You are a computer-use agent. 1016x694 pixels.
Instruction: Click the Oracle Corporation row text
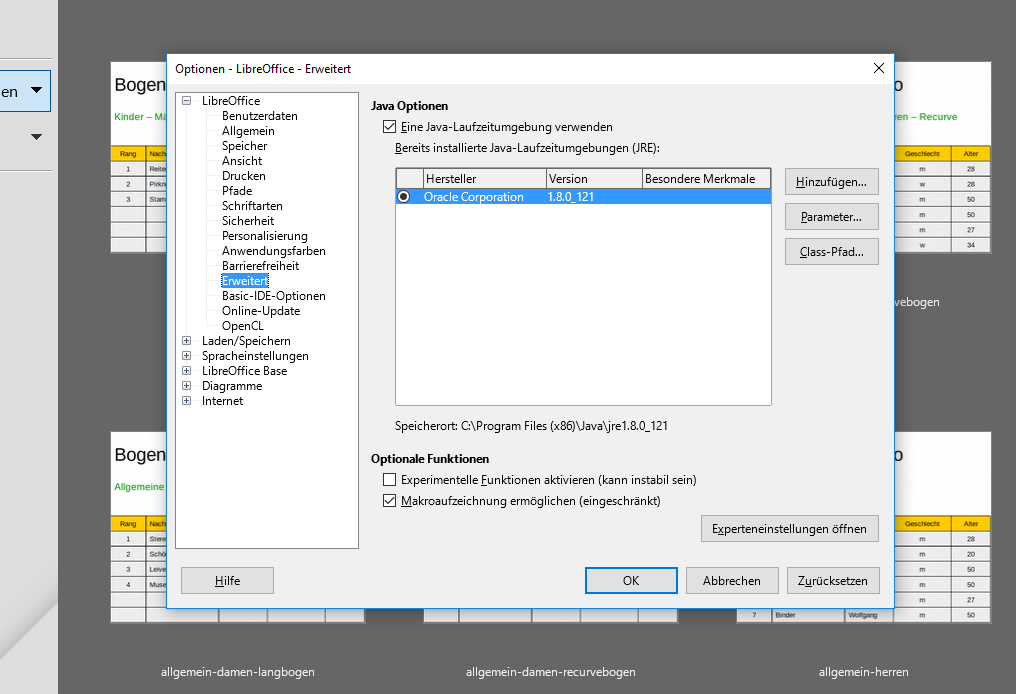pos(474,197)
